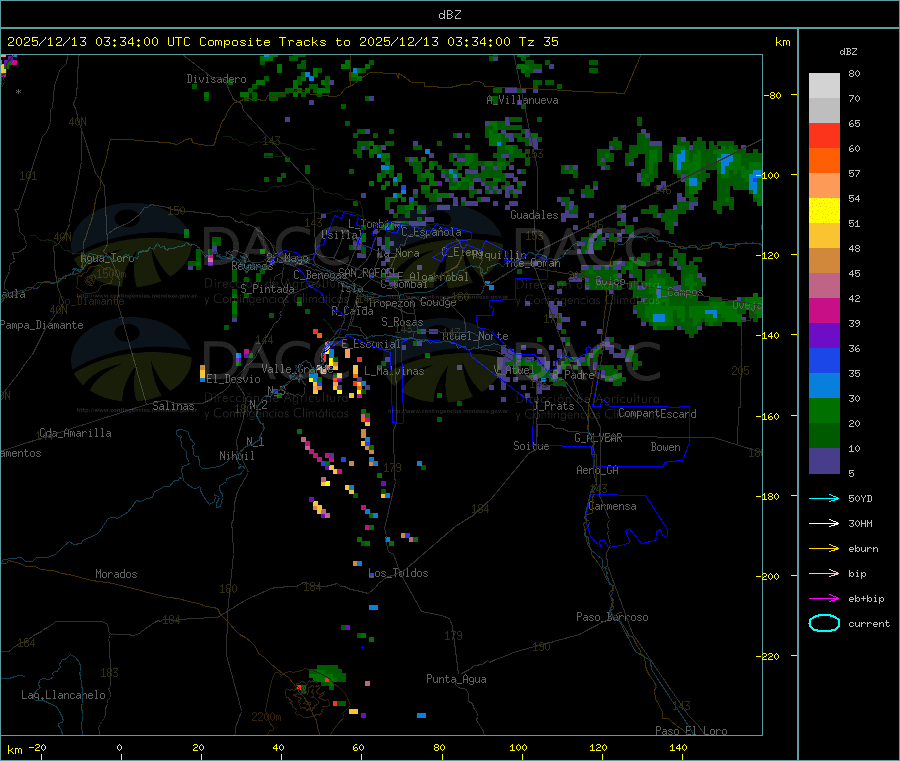Image resolution: width=900 pixels, height=761 pixels.
Task: Click the Punta_Agua map label
Action: pos(456,680)
